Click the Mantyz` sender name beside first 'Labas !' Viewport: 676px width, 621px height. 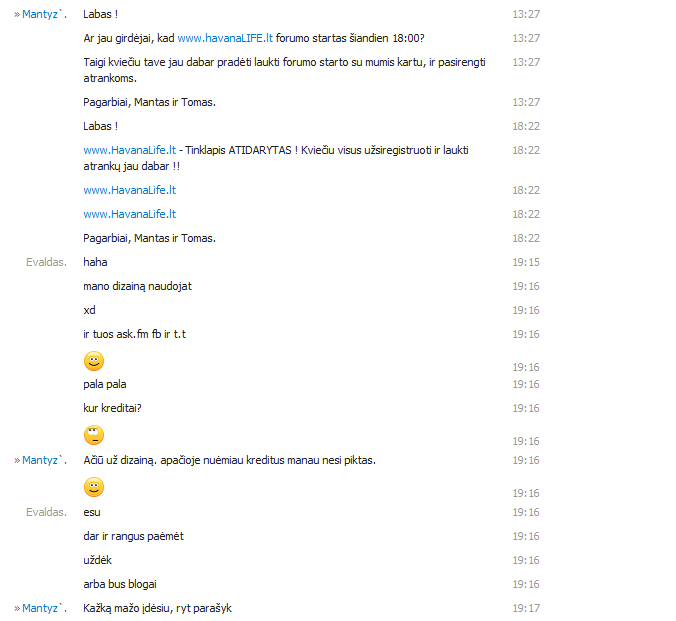pyautogui.click(x=44, y=14)
